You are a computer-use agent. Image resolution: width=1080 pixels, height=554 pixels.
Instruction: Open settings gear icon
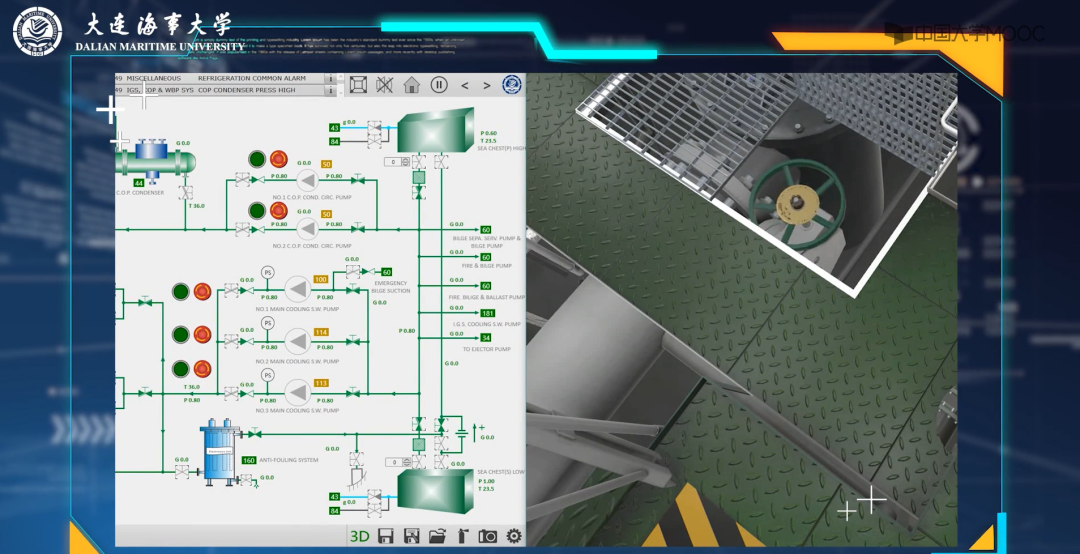click(514, 536)
